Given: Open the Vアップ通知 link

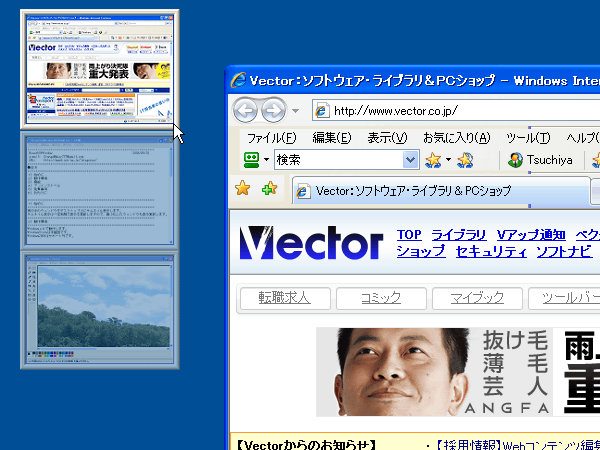Looking at the screenshot, I should click(x=531, y=235).
